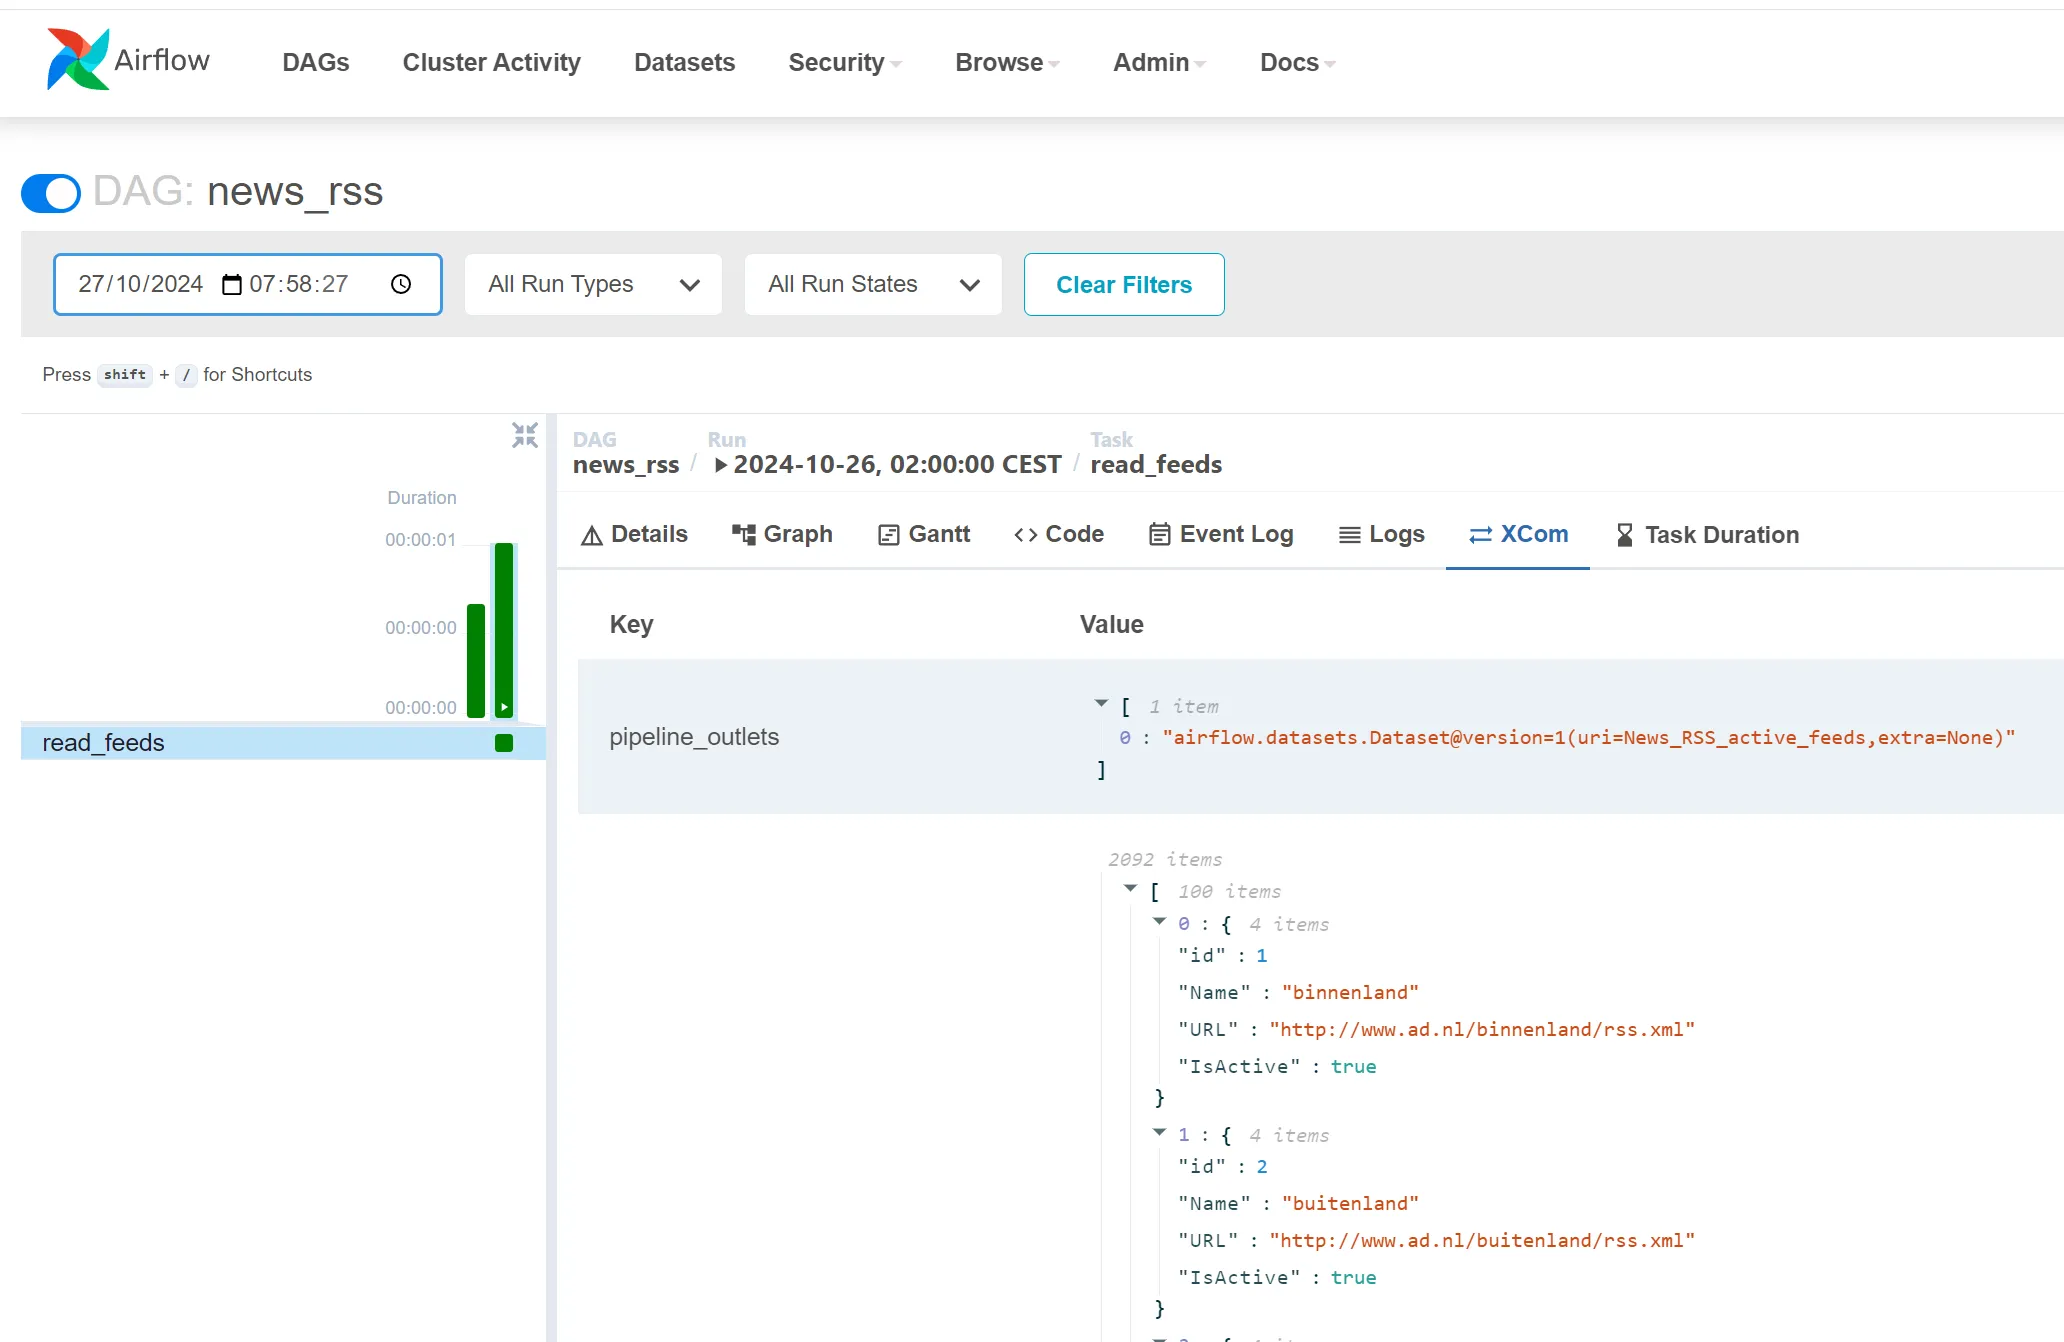Viewport: 2064px width, 1342px height.
Task: Click the calendar icon in date field
Action: (x=232, y=285)
